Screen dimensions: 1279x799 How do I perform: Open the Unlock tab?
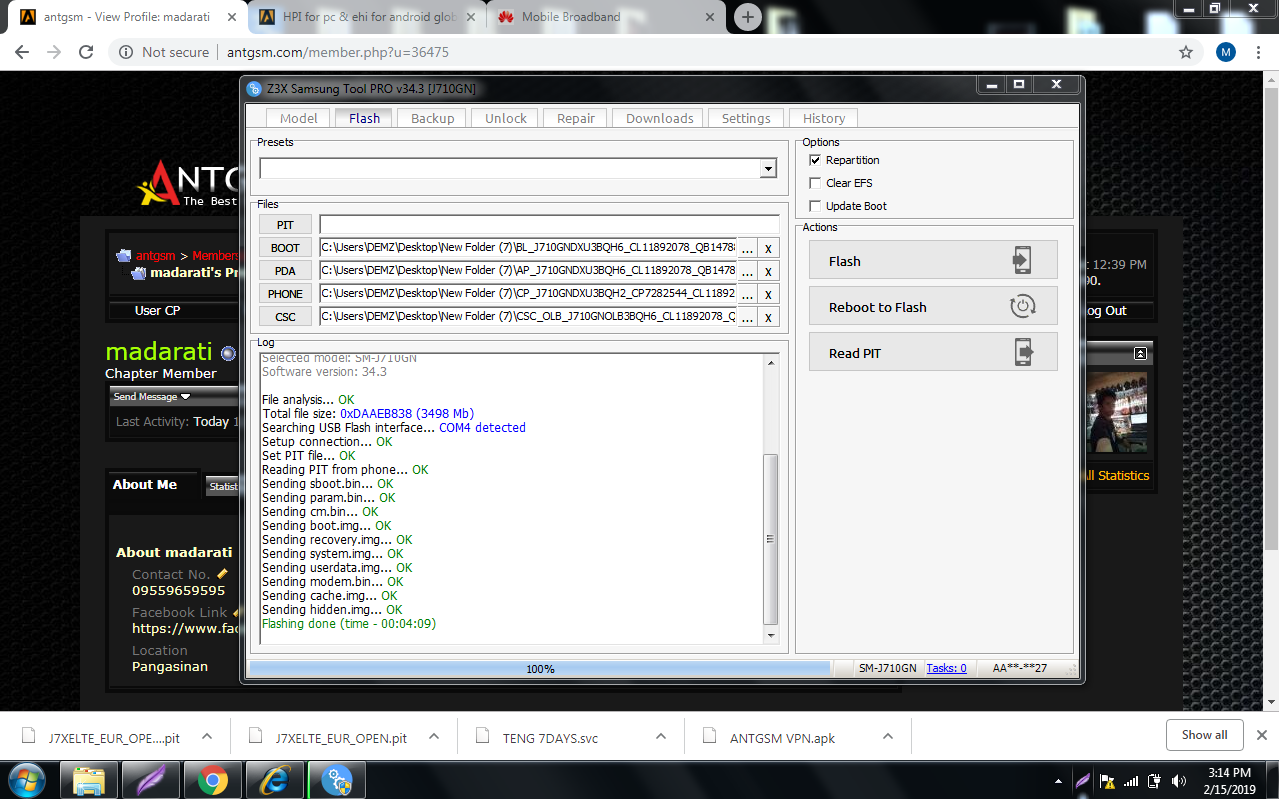pos(505,118)
